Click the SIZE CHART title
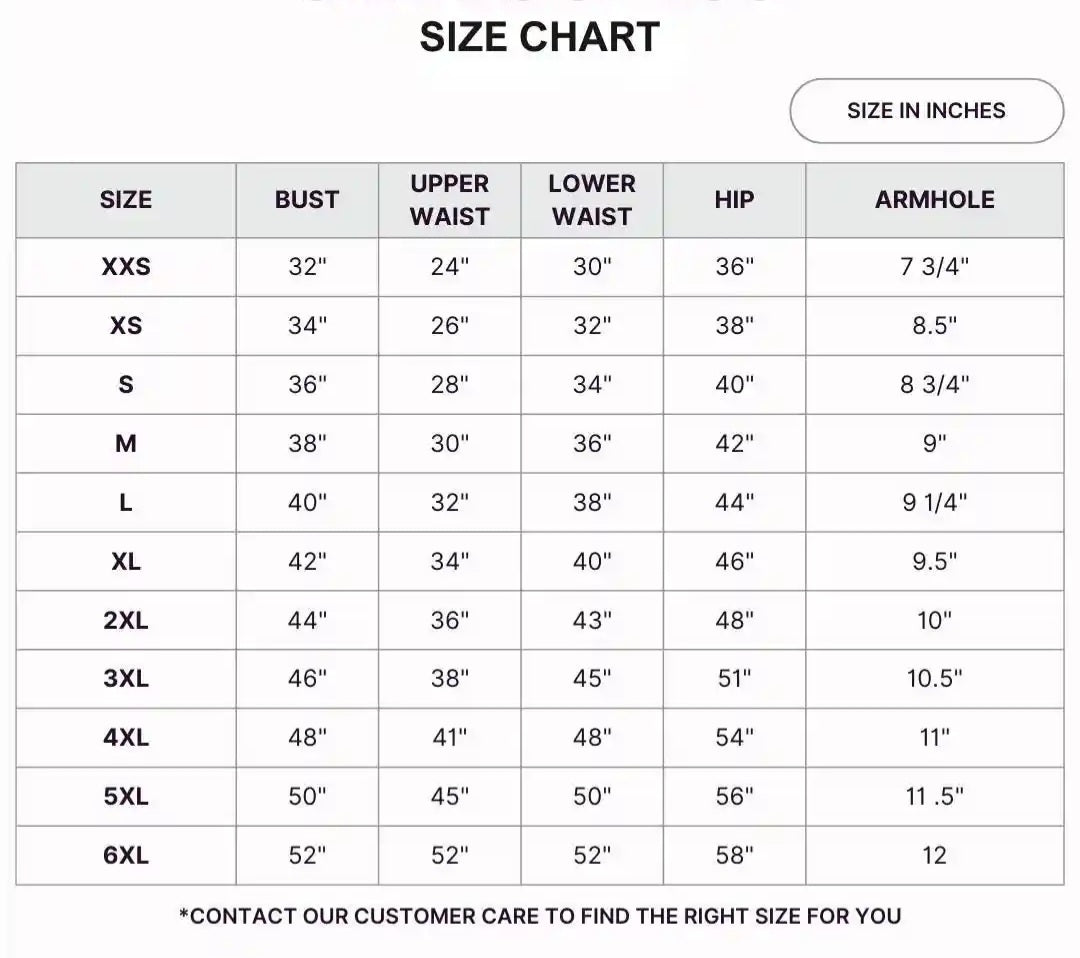Image resolution: width=1080 pixels, height=958 pixels. [x=540, y=37]
